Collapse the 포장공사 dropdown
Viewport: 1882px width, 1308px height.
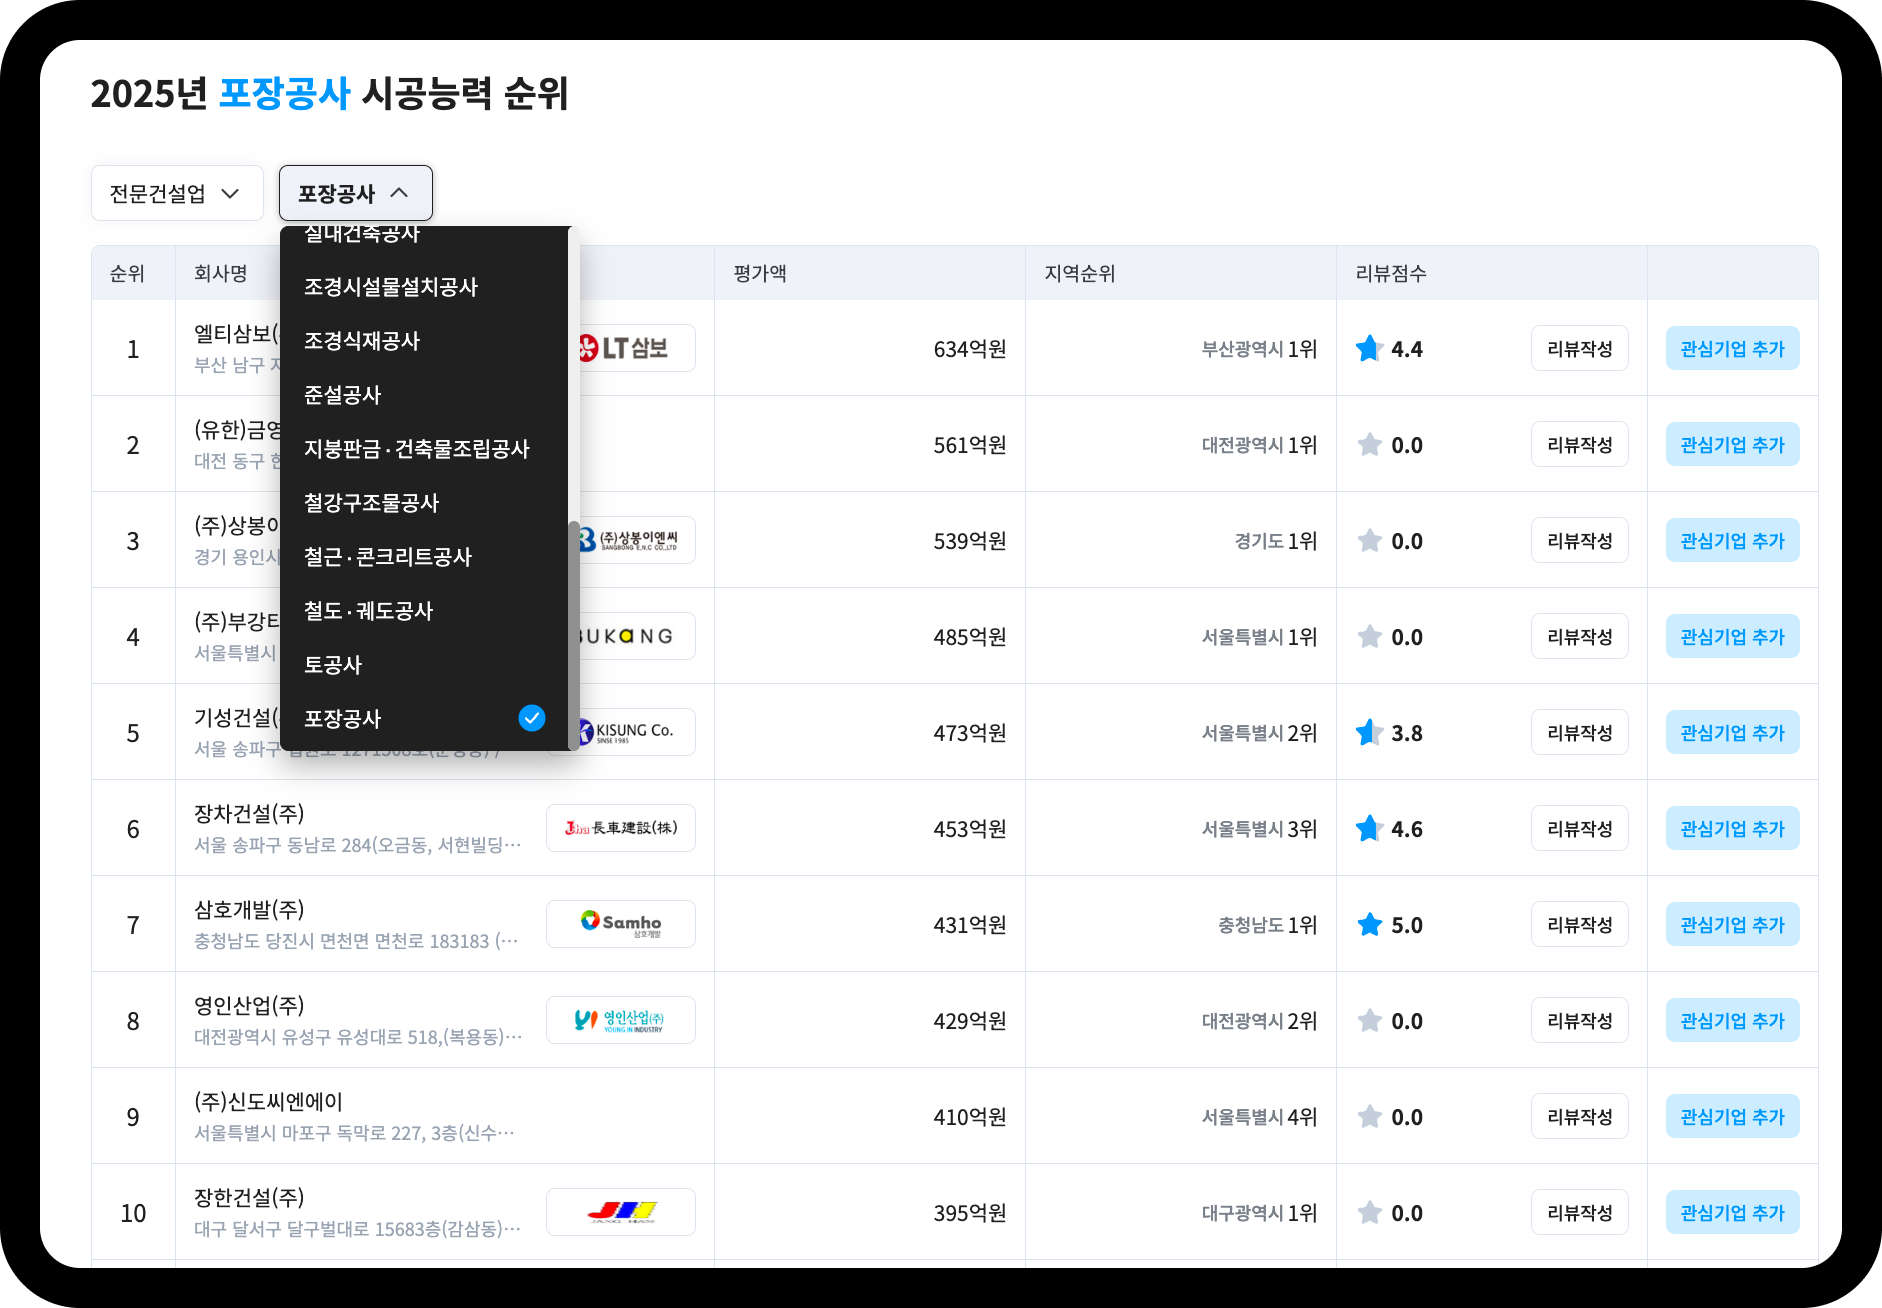click(355, 193)
